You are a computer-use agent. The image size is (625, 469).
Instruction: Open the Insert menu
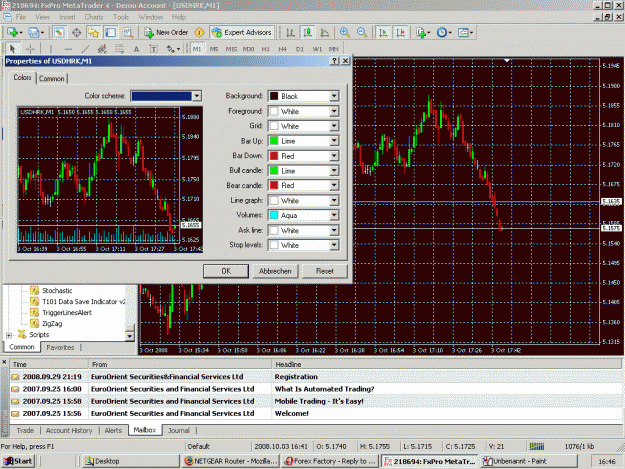[67, 17]
